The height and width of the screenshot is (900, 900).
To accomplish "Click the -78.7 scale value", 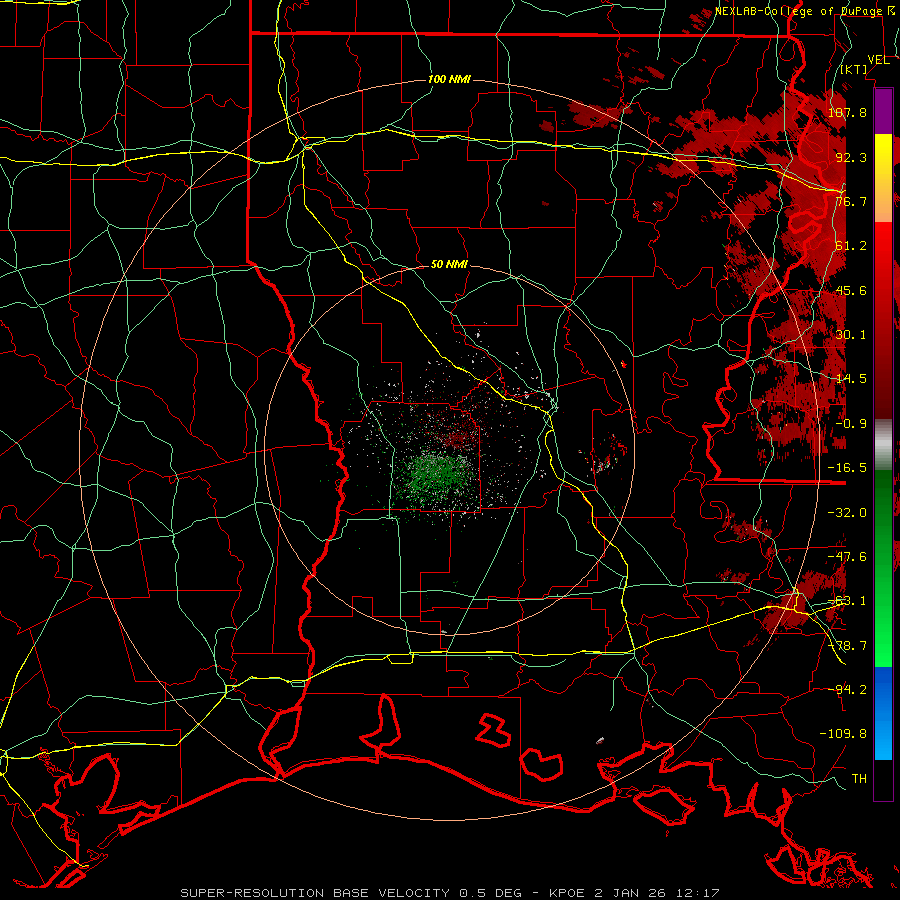I will [x=847, y=646].
